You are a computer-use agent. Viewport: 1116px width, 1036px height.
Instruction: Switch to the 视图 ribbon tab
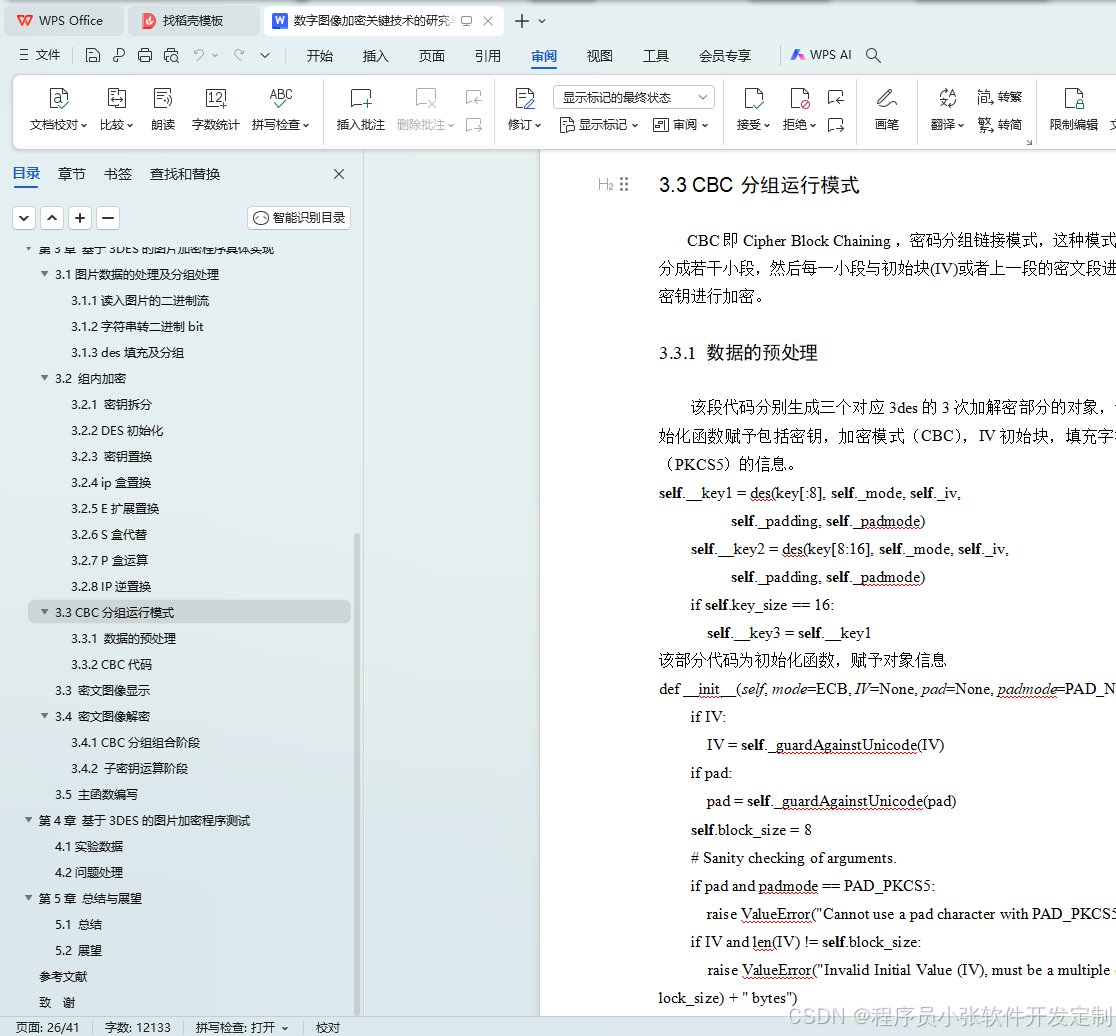(599, 56)
